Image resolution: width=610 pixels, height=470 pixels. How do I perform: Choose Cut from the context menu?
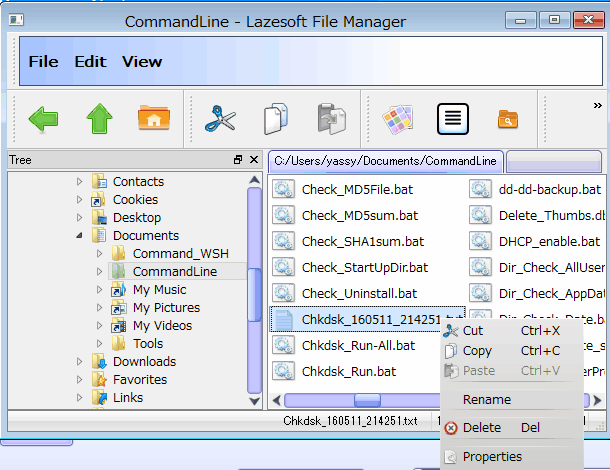click(511, 331)
